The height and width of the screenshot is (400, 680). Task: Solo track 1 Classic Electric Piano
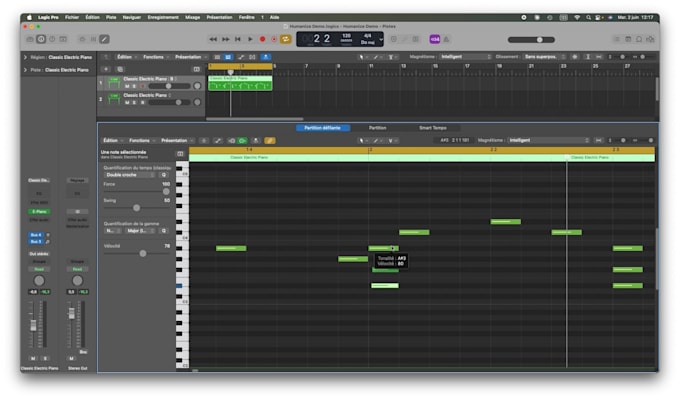click(134, 86)
